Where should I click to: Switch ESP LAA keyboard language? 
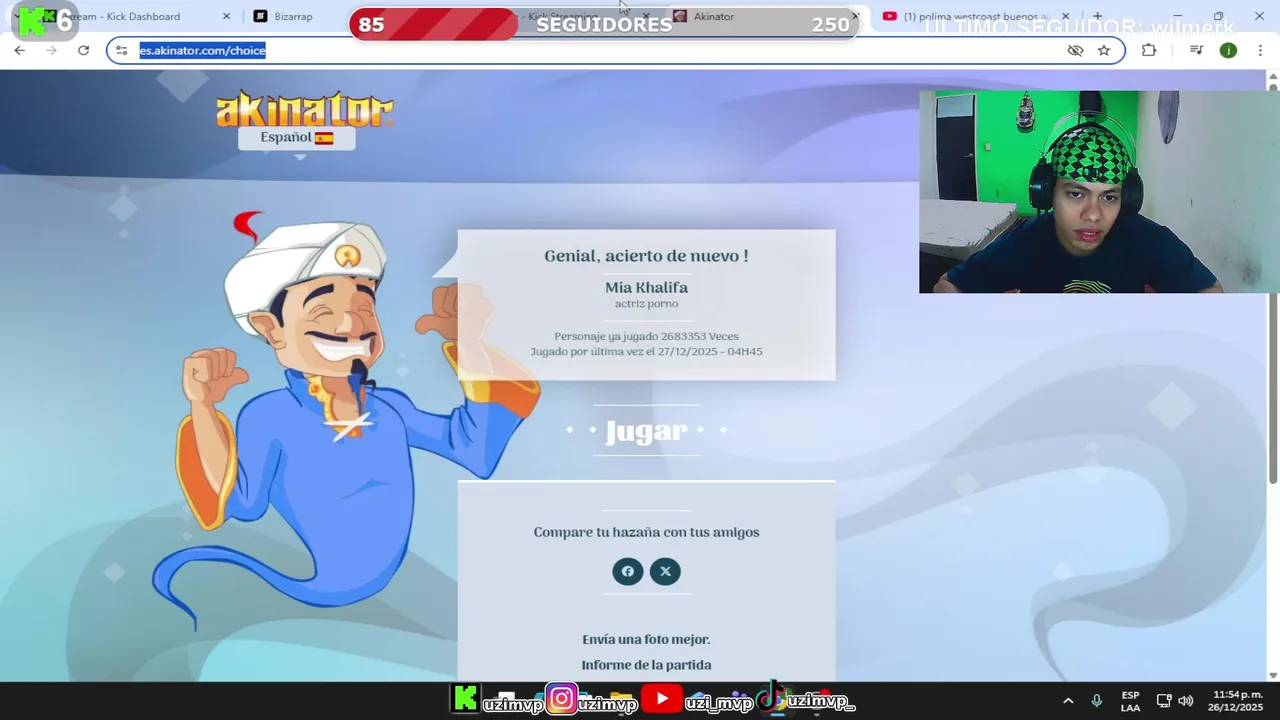point(1130,701)
